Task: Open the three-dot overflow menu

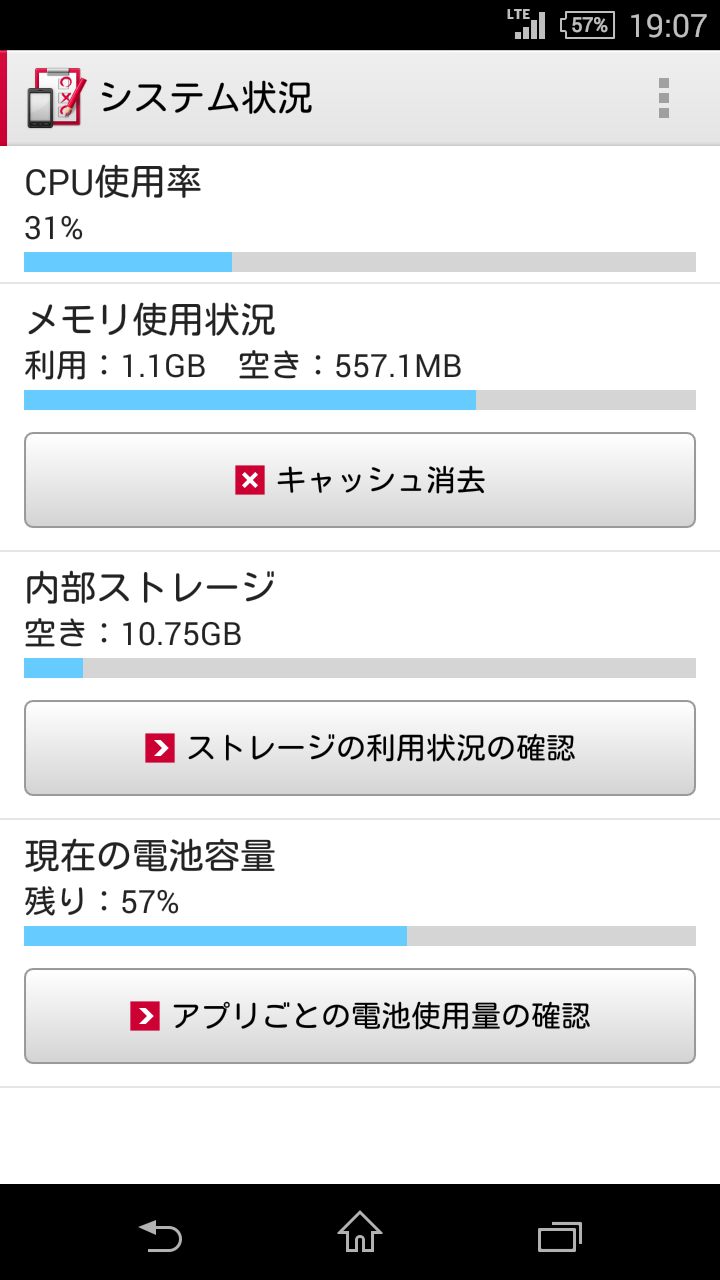Action: 664,98
